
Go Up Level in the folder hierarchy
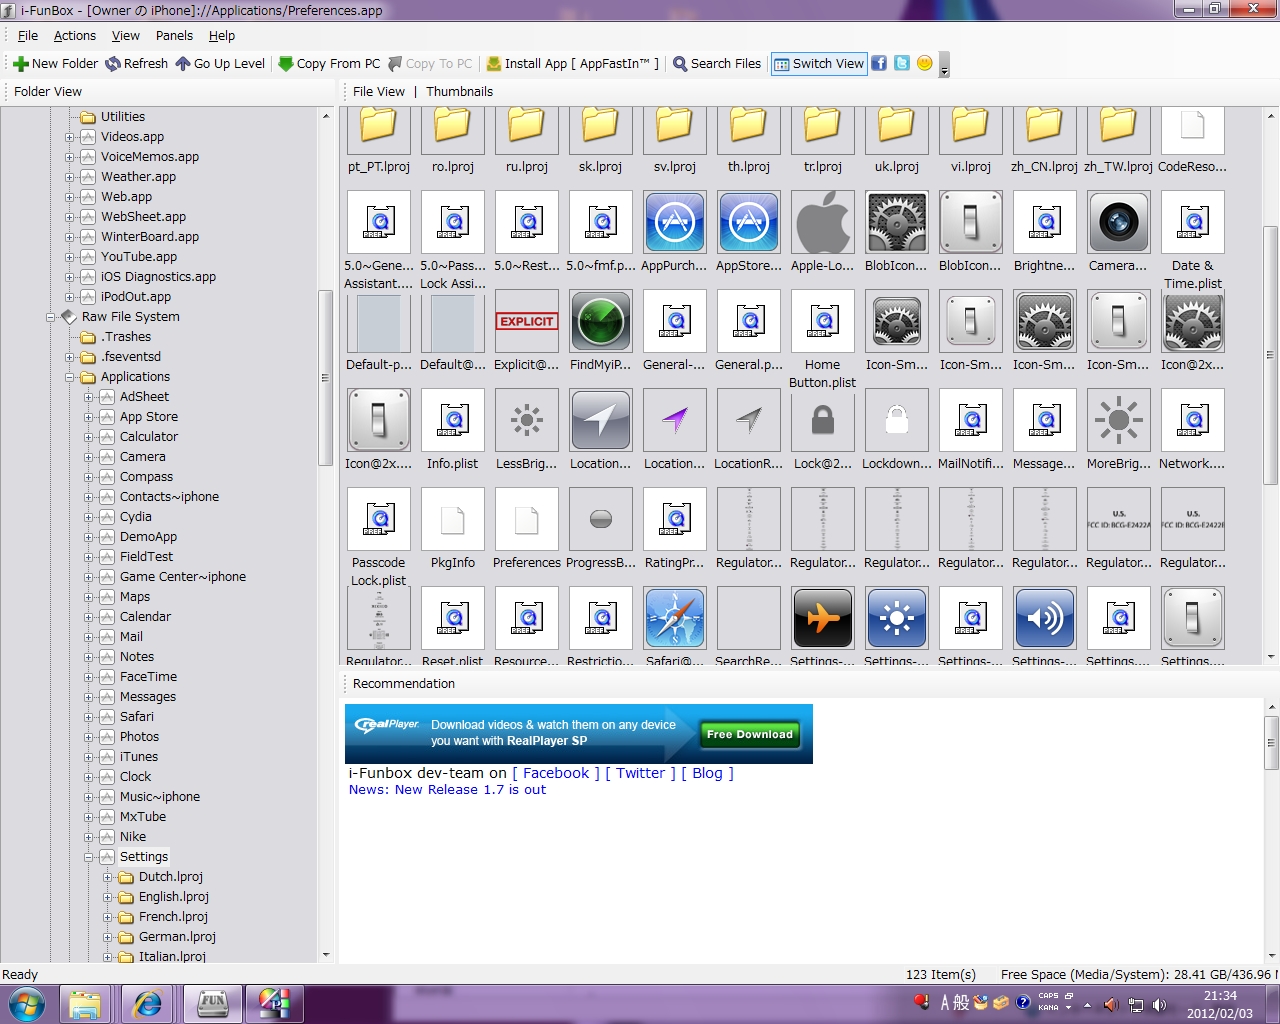(220, 63)
